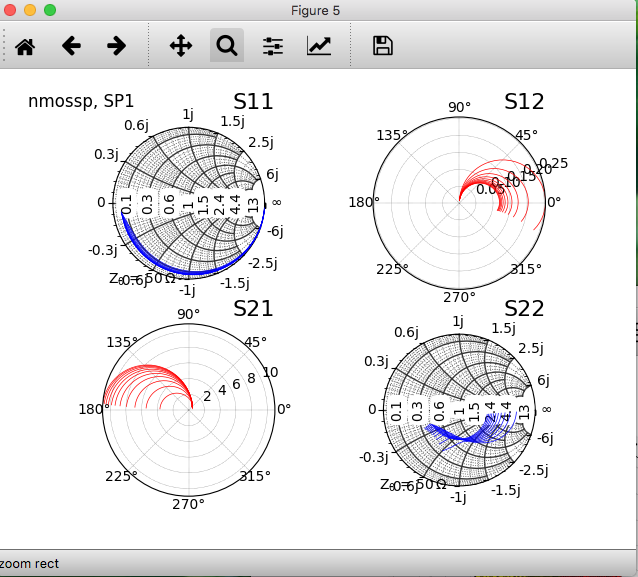Click the 315° label on S12 plot
This screenshot has height=577, width=638.
[526, 269]
